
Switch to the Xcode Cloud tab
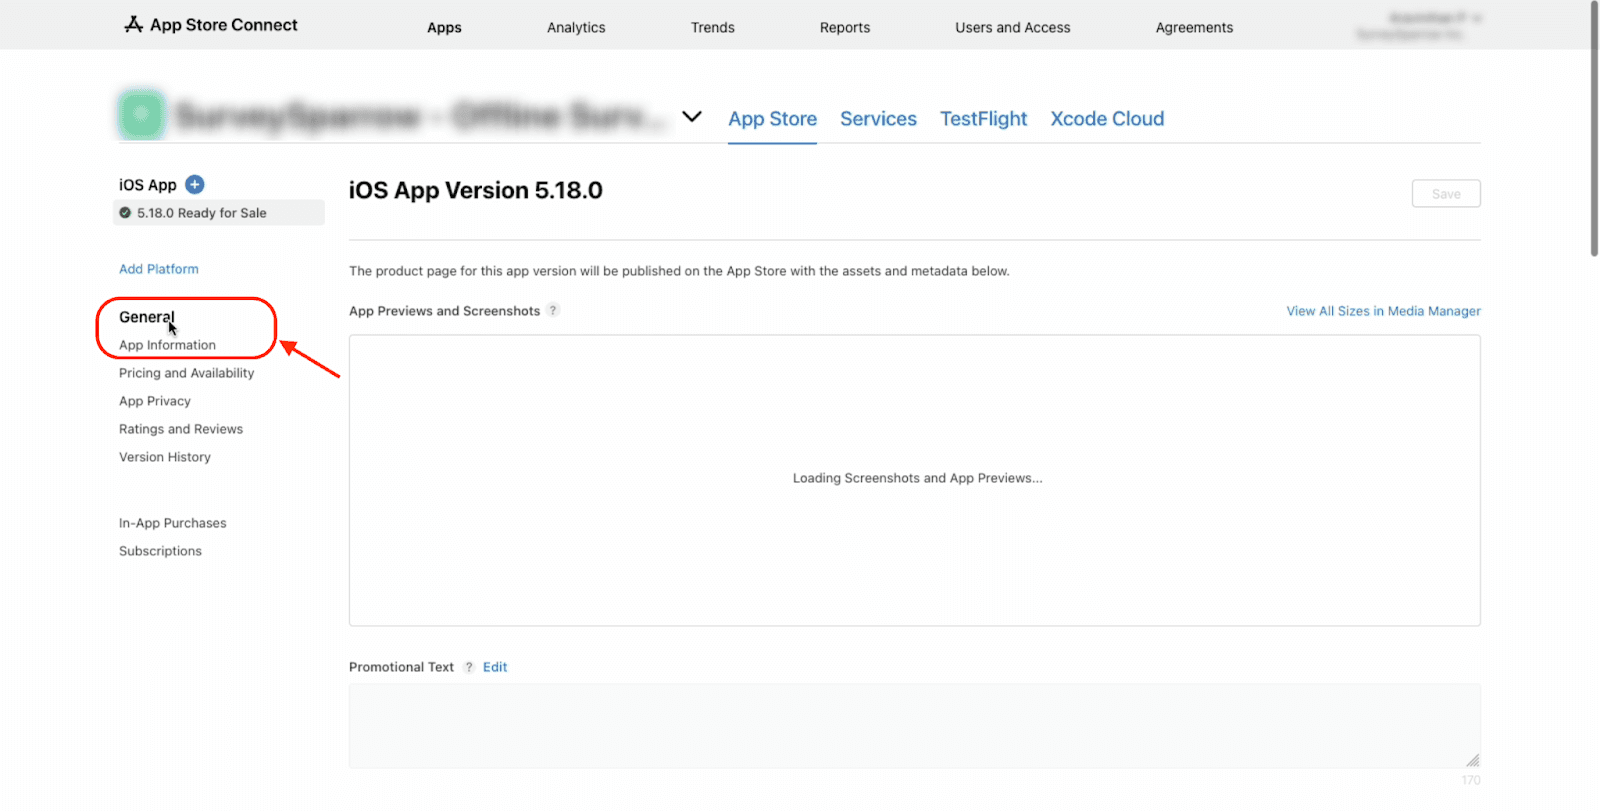(1107, 119)
